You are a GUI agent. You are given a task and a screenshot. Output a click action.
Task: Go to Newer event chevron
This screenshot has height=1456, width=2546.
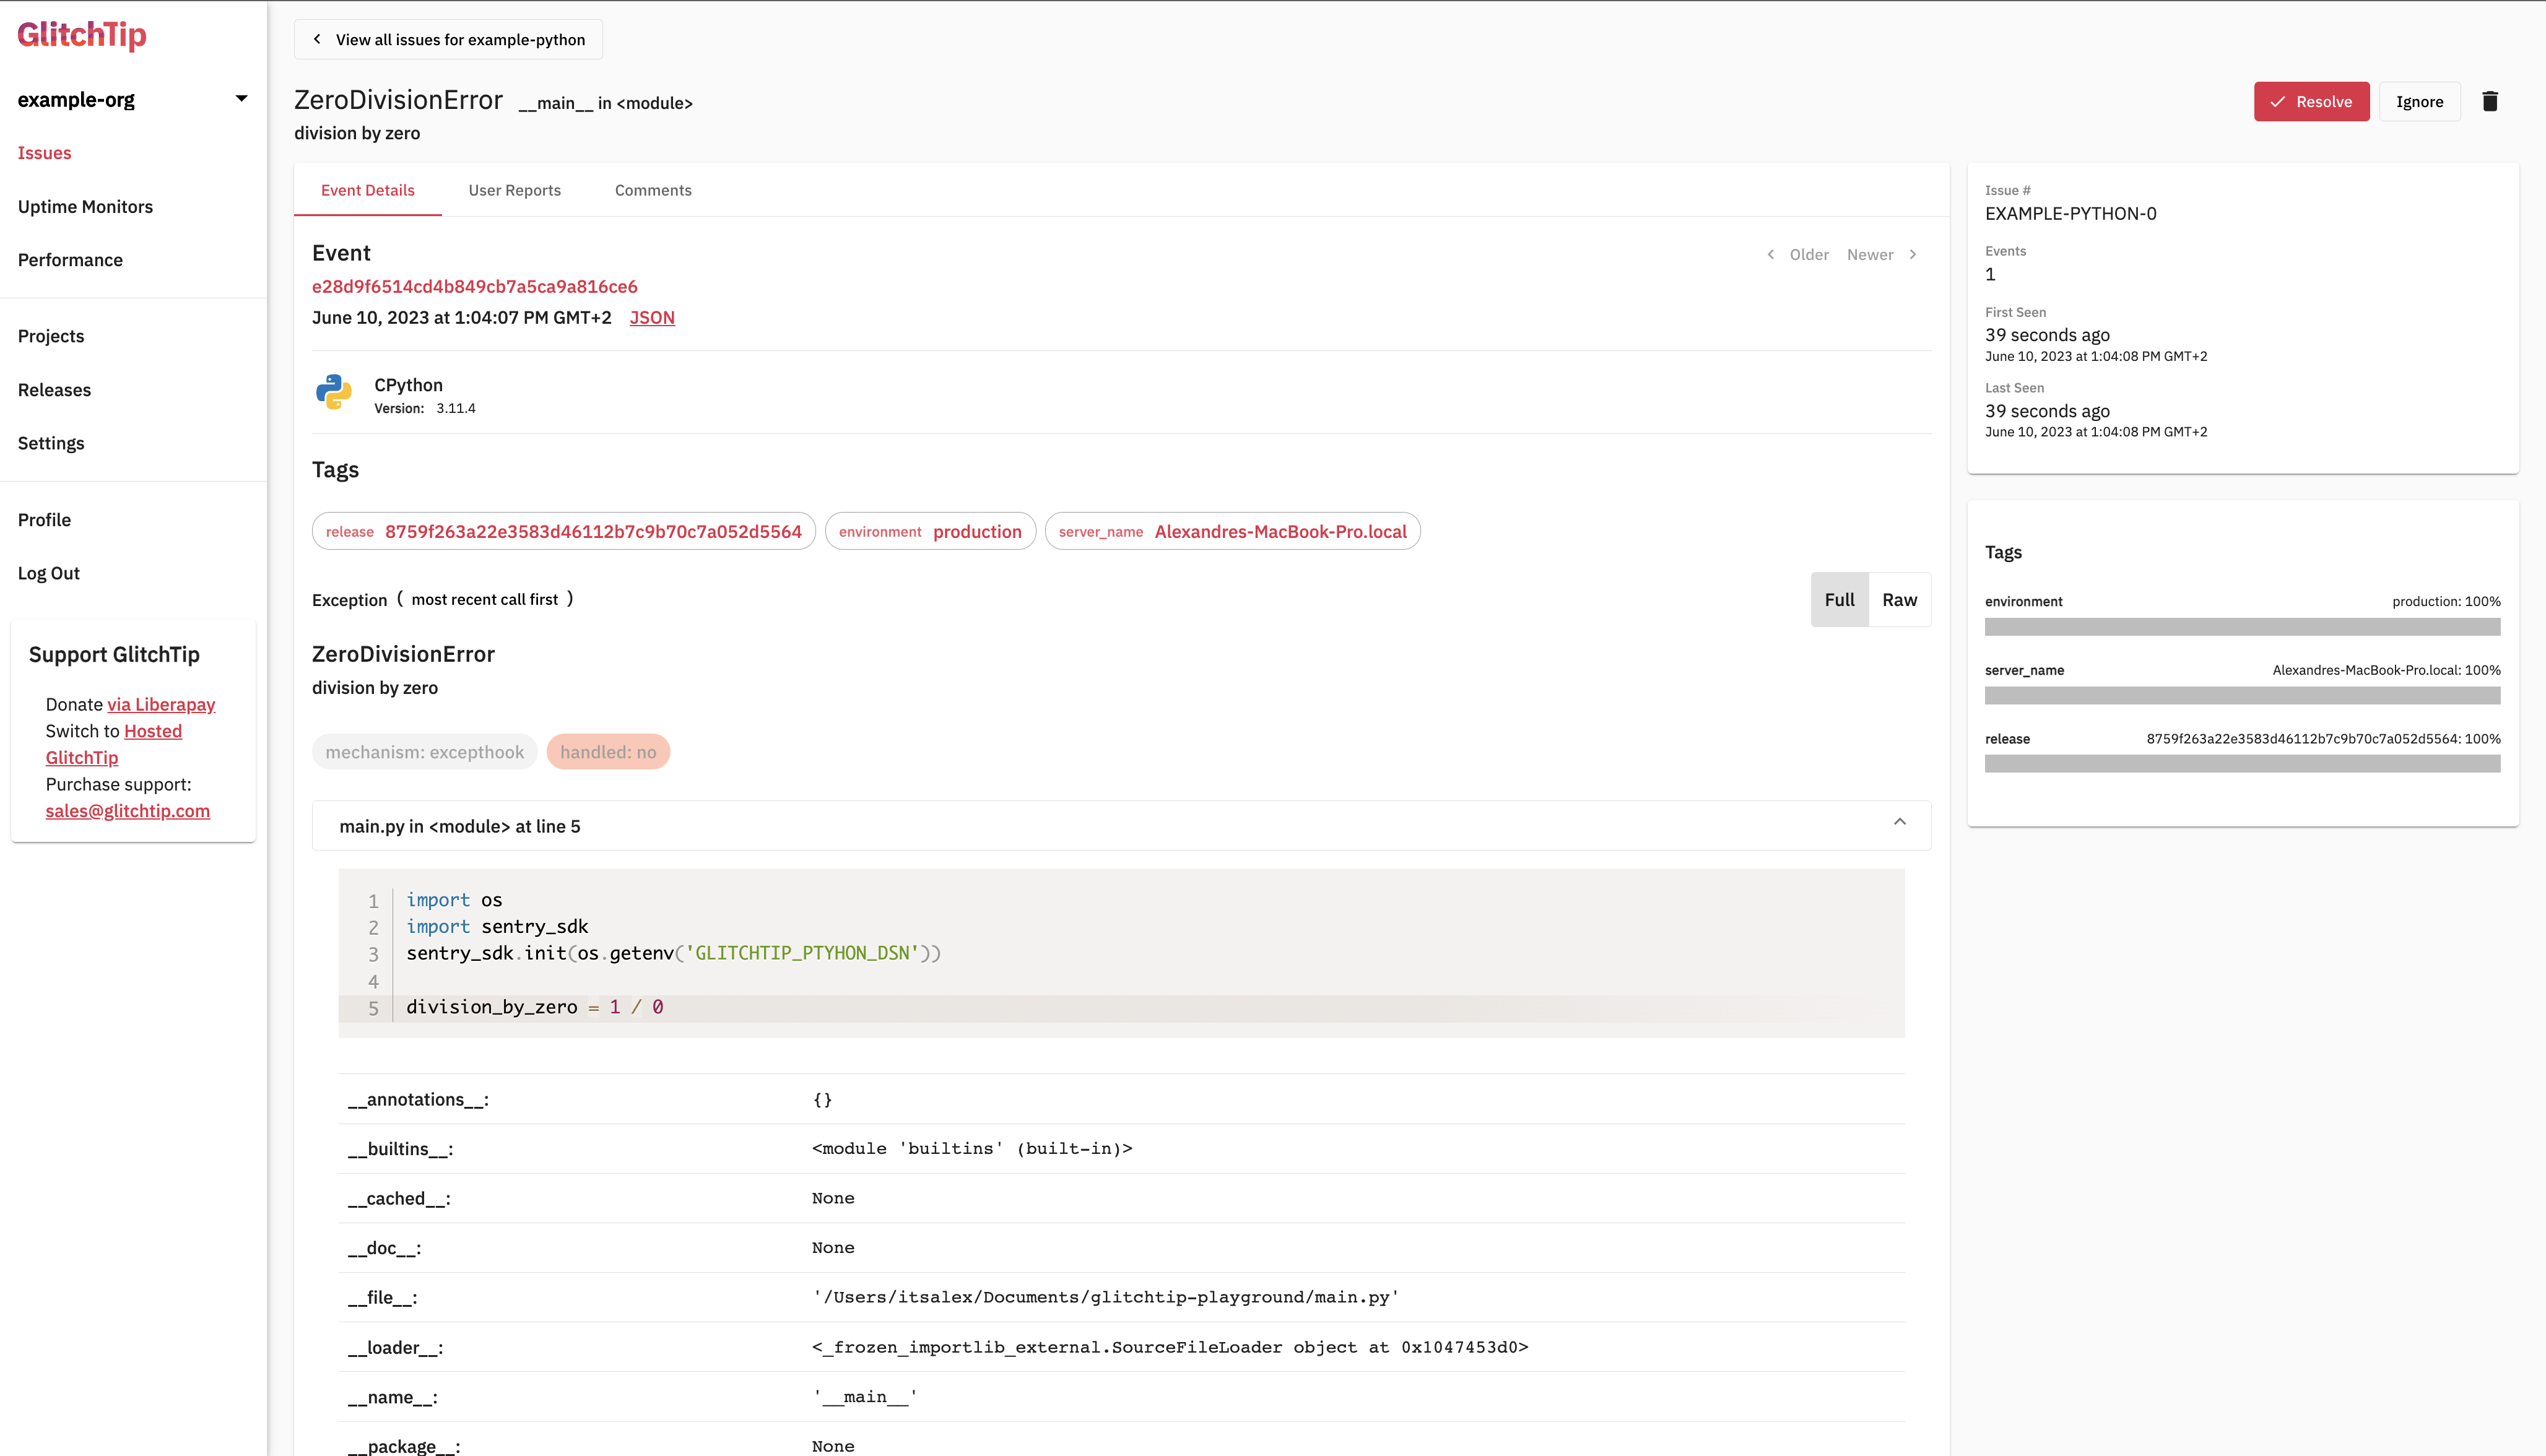(1912, 254)
